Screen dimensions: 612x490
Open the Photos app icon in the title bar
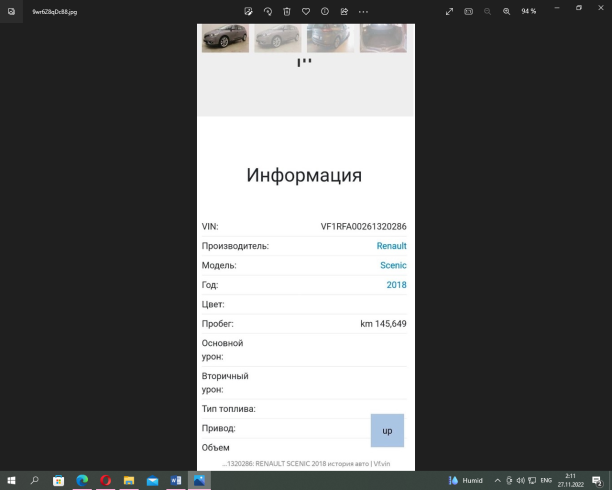tap(11, 12)
